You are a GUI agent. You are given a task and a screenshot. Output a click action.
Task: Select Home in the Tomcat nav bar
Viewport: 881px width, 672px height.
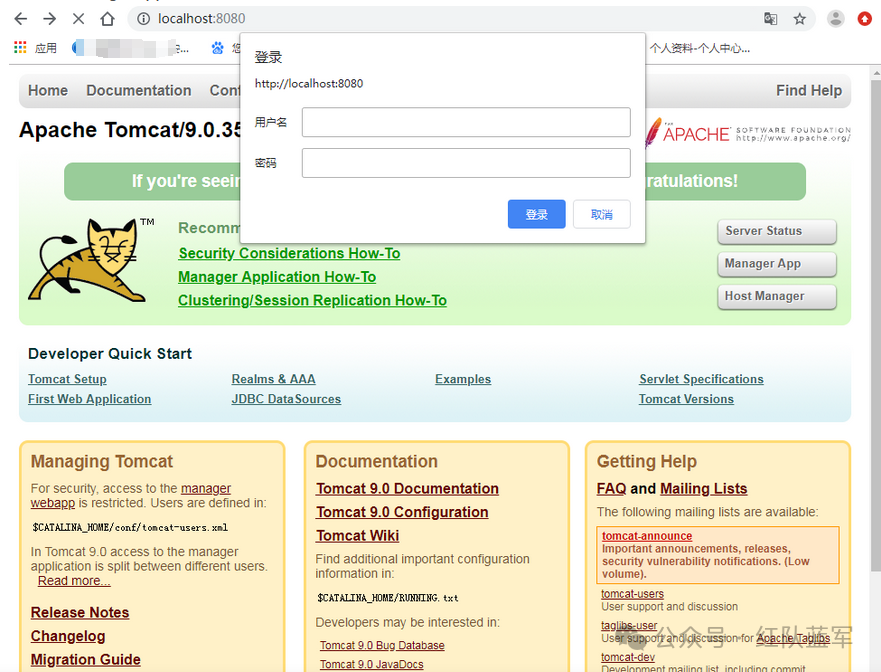tap(48, 90)
